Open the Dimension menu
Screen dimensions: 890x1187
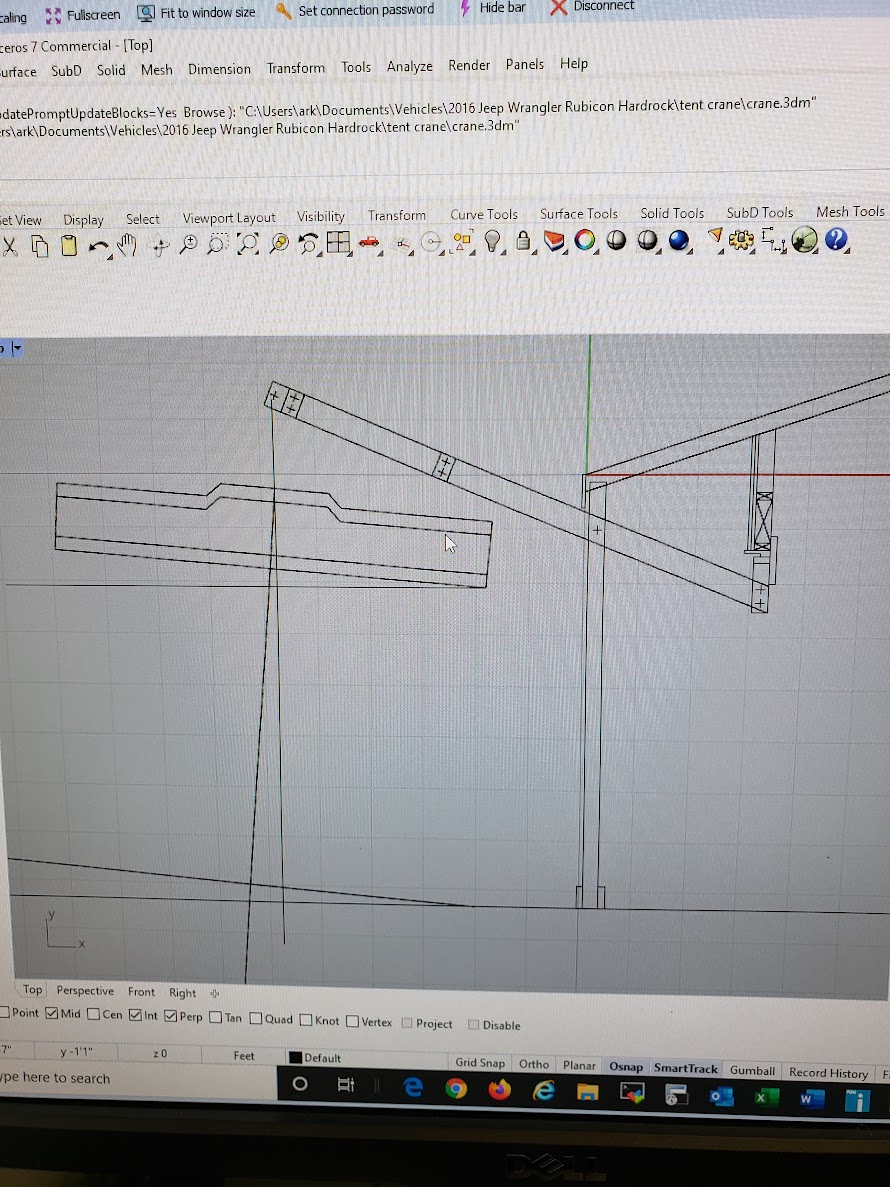219,70
